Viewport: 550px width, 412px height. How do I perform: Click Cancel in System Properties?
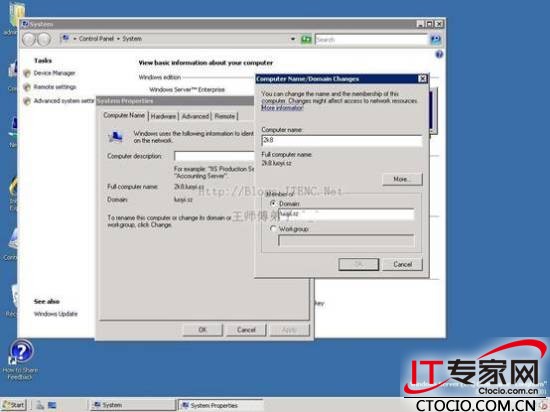pyautogui.click(x=246, y=330)
